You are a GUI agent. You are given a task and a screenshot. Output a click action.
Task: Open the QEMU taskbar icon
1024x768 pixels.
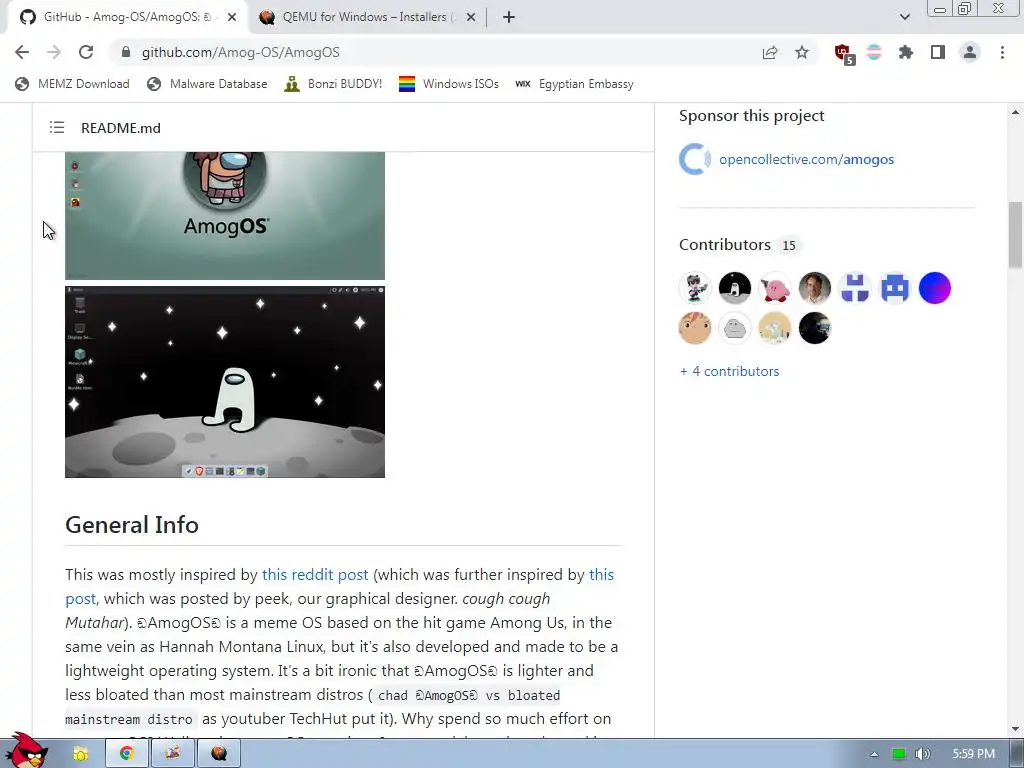click(219, 754)
